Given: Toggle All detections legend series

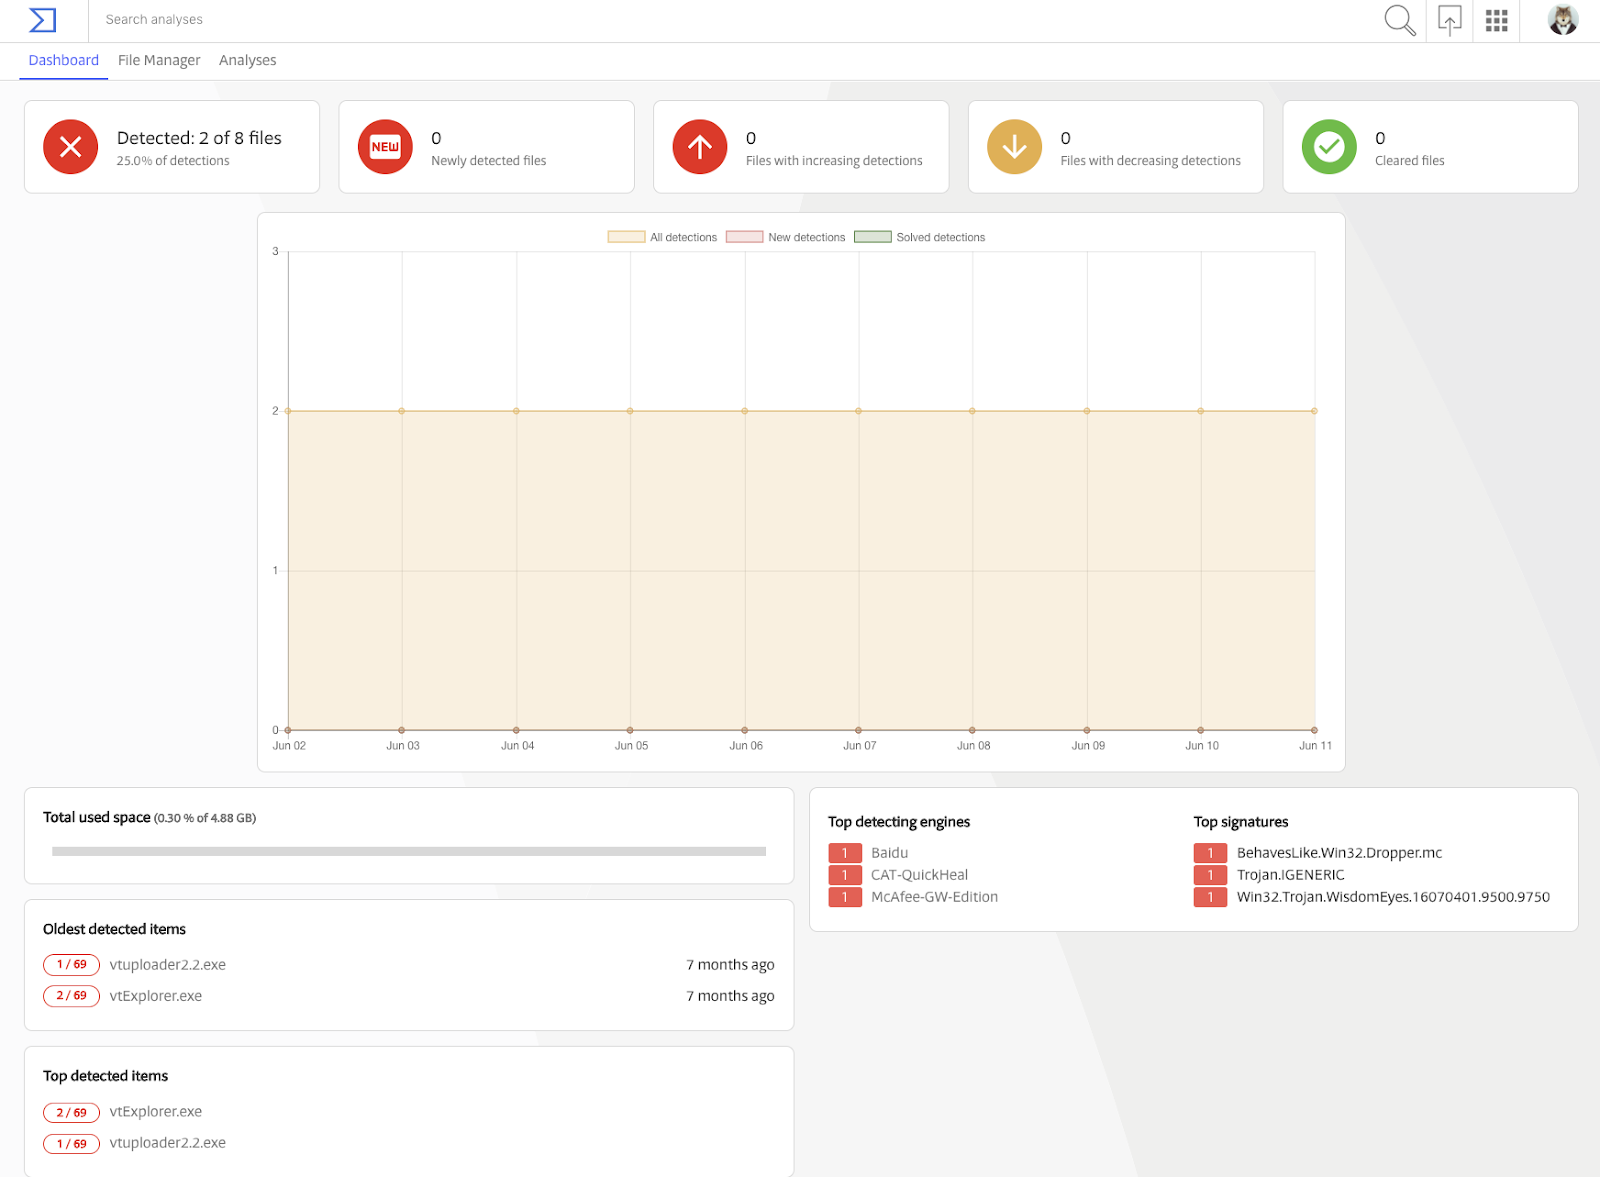Looking at the screenshot, I should [662, 237].
